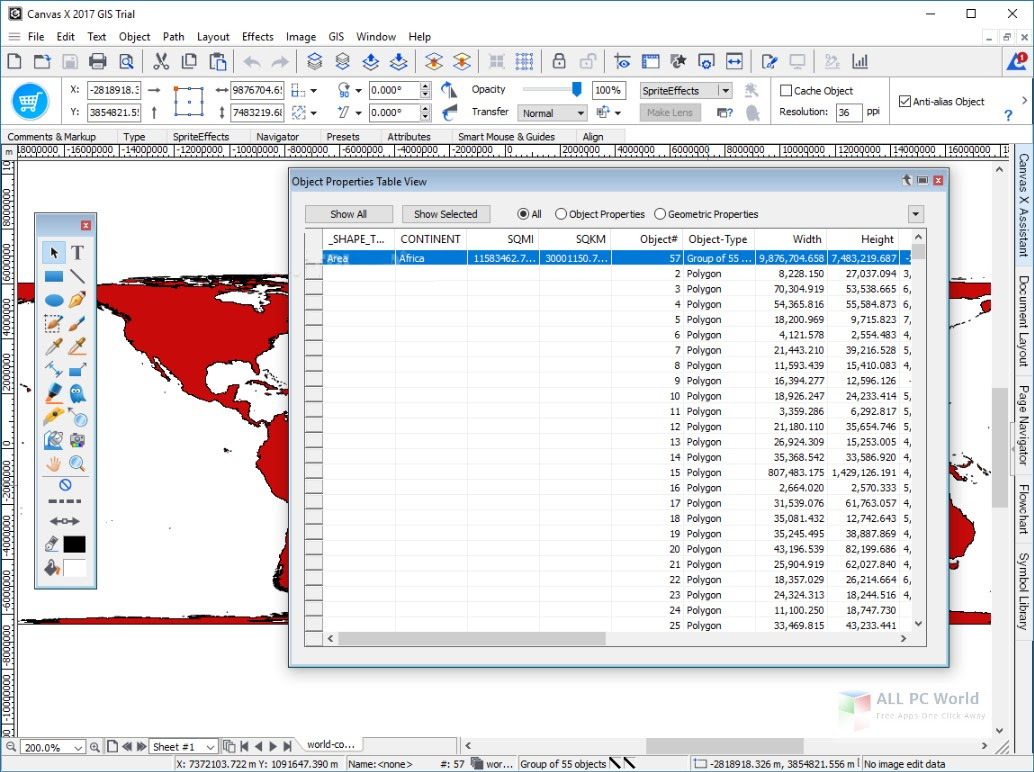1034x772 pixels.
Task: Click the shopping cart purchase icon
Action: click(x=30, y=101)
